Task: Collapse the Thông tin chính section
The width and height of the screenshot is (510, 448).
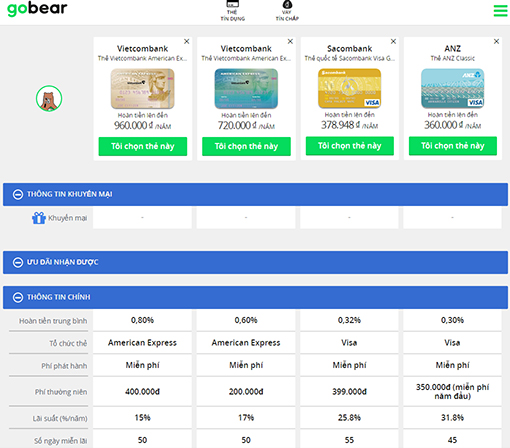Action: pos(18,297)
